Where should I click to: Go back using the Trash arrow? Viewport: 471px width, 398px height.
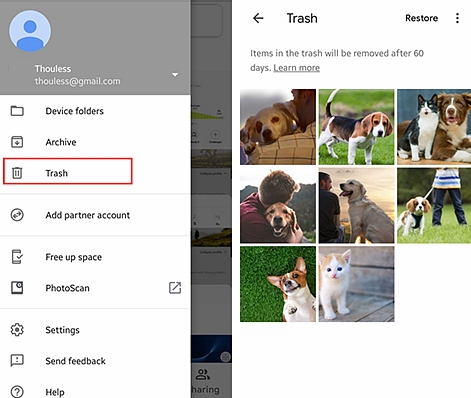[258, 18]
